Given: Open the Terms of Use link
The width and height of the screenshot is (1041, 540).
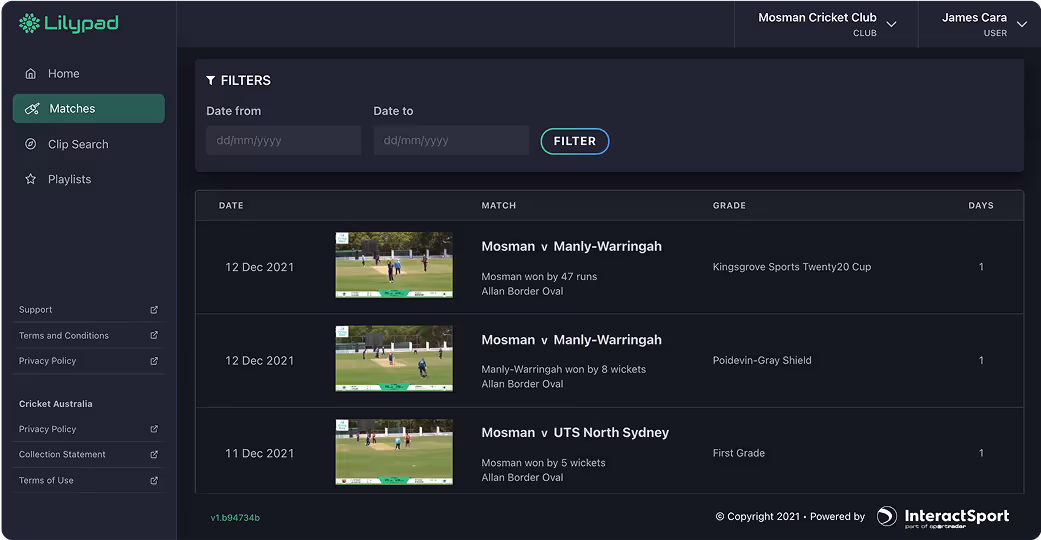Looking at the screenshot, I should tap(46, 481).
